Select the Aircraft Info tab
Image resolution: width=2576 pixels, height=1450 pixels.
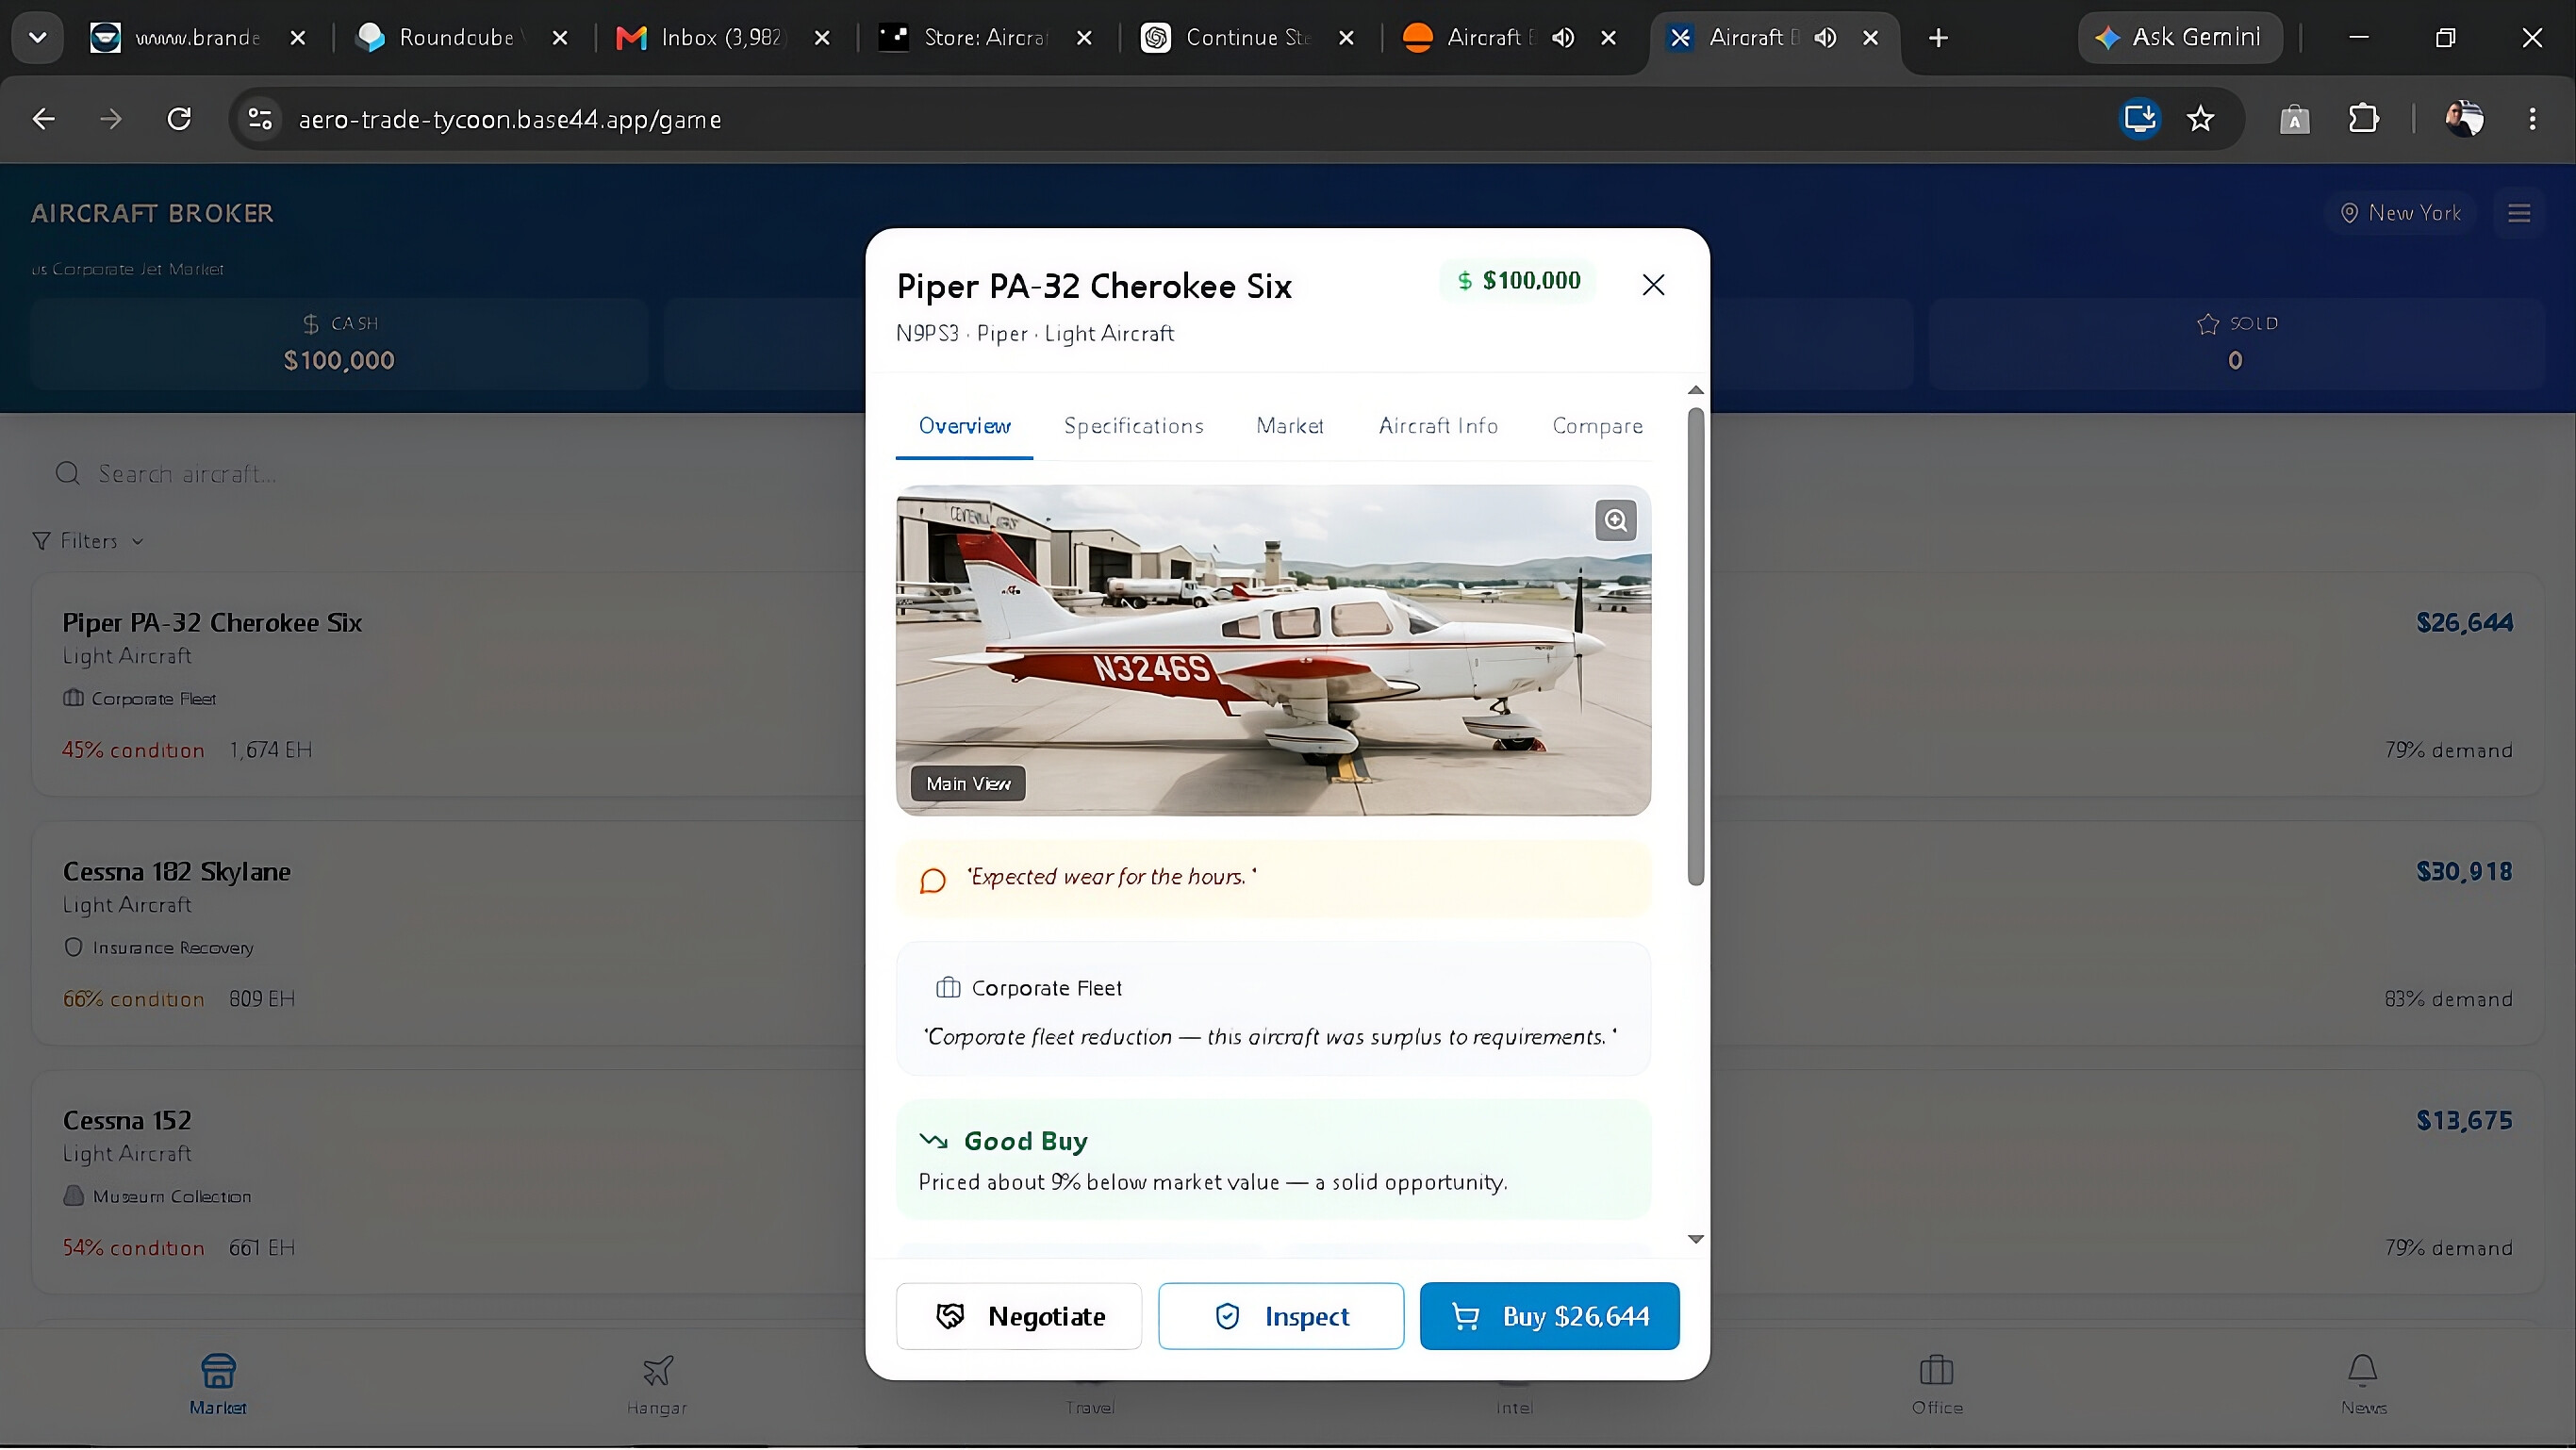click(x=1438, y=426)
